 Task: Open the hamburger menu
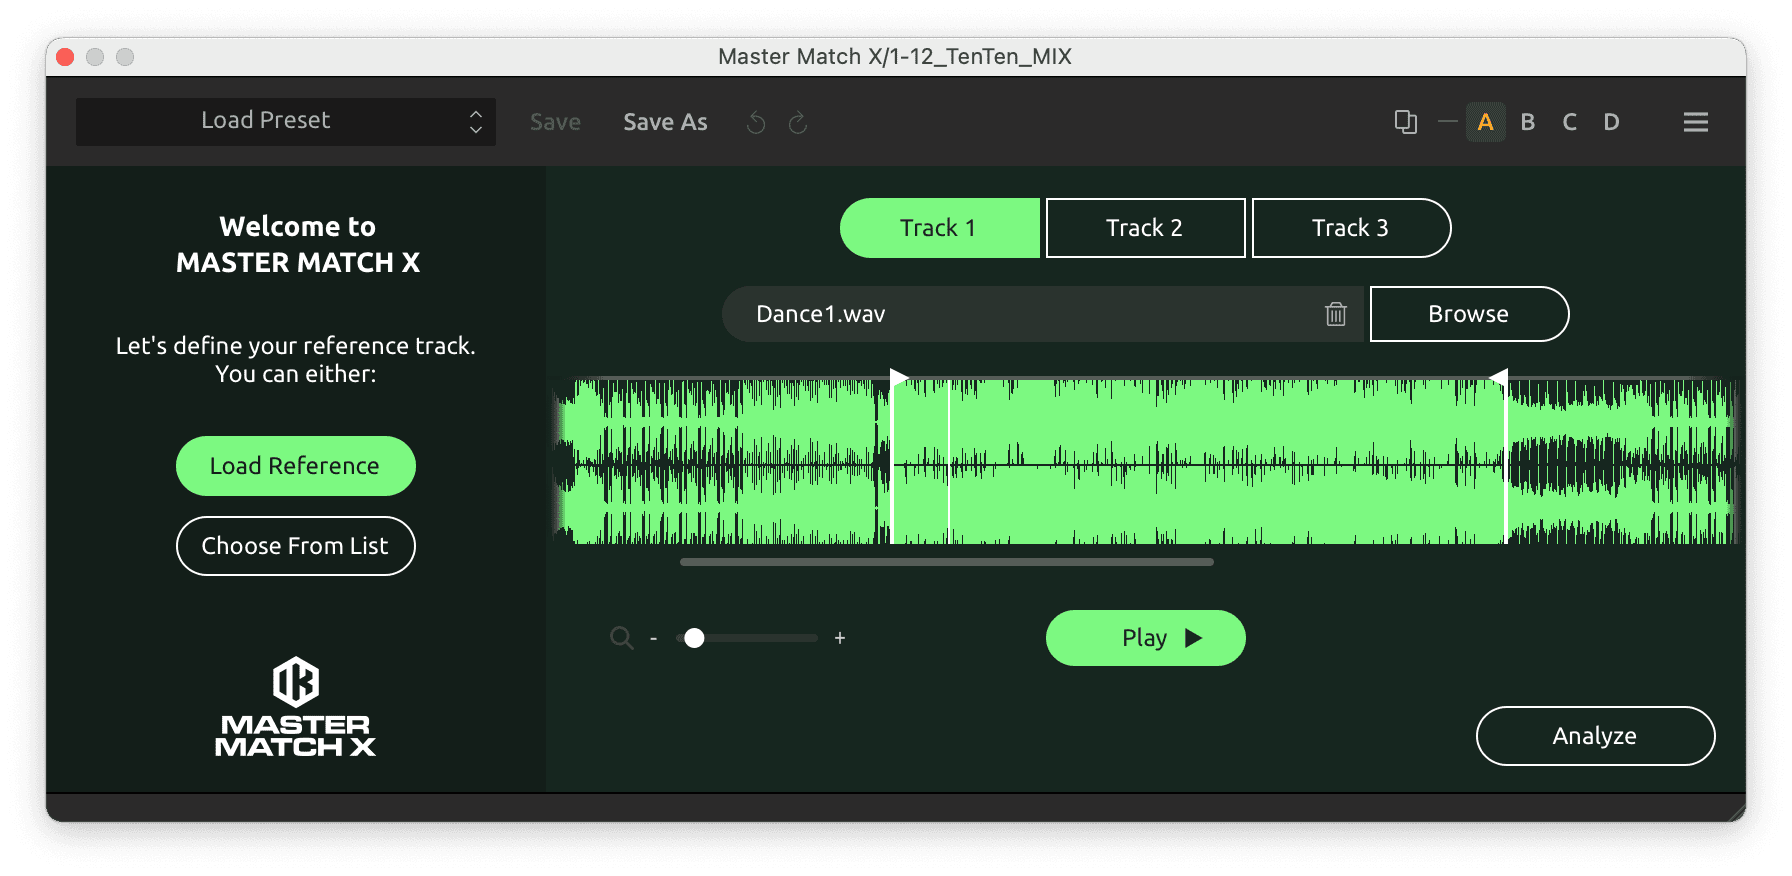pos(1695,122)
